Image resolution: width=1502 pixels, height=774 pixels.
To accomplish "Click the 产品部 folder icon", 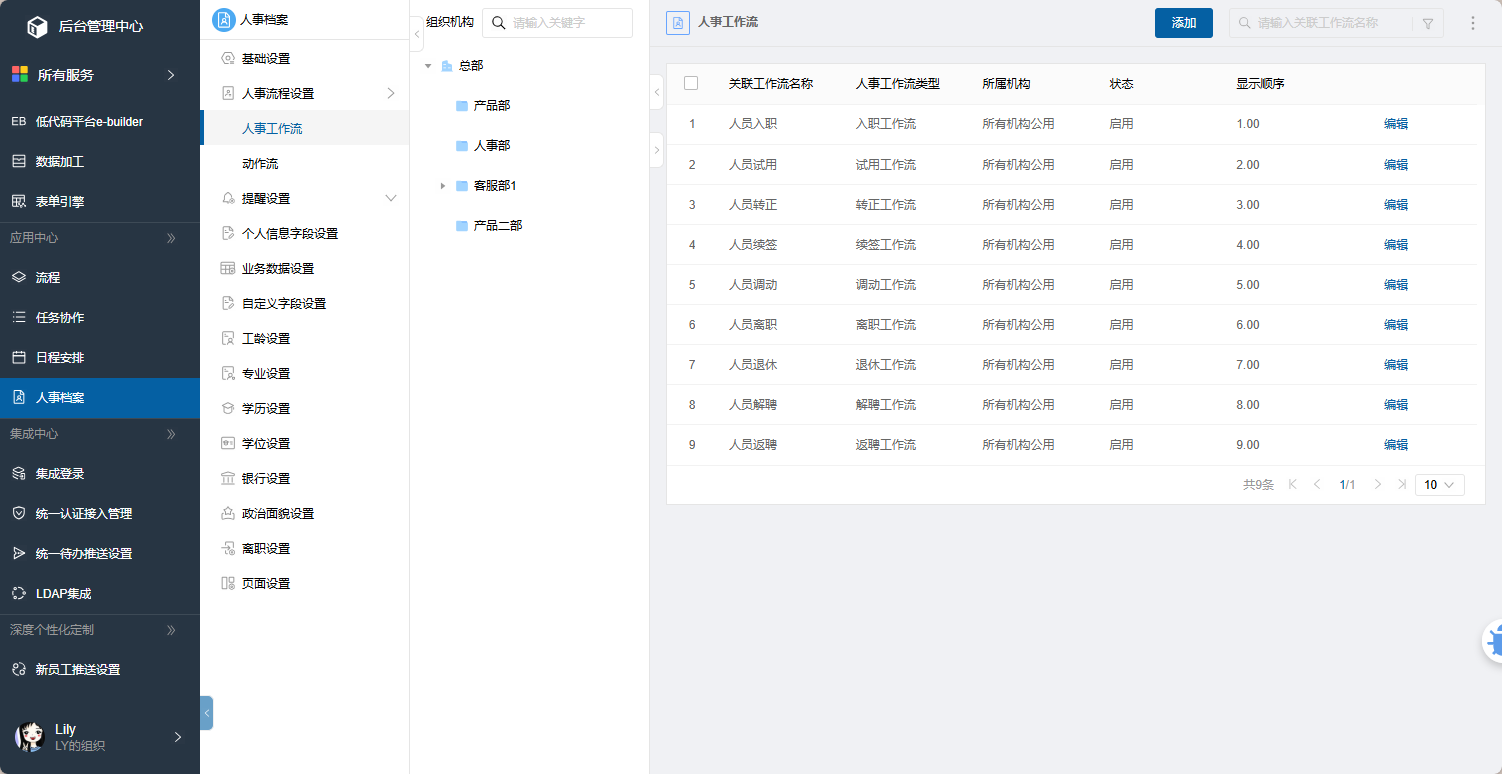I will click(461, 106).
